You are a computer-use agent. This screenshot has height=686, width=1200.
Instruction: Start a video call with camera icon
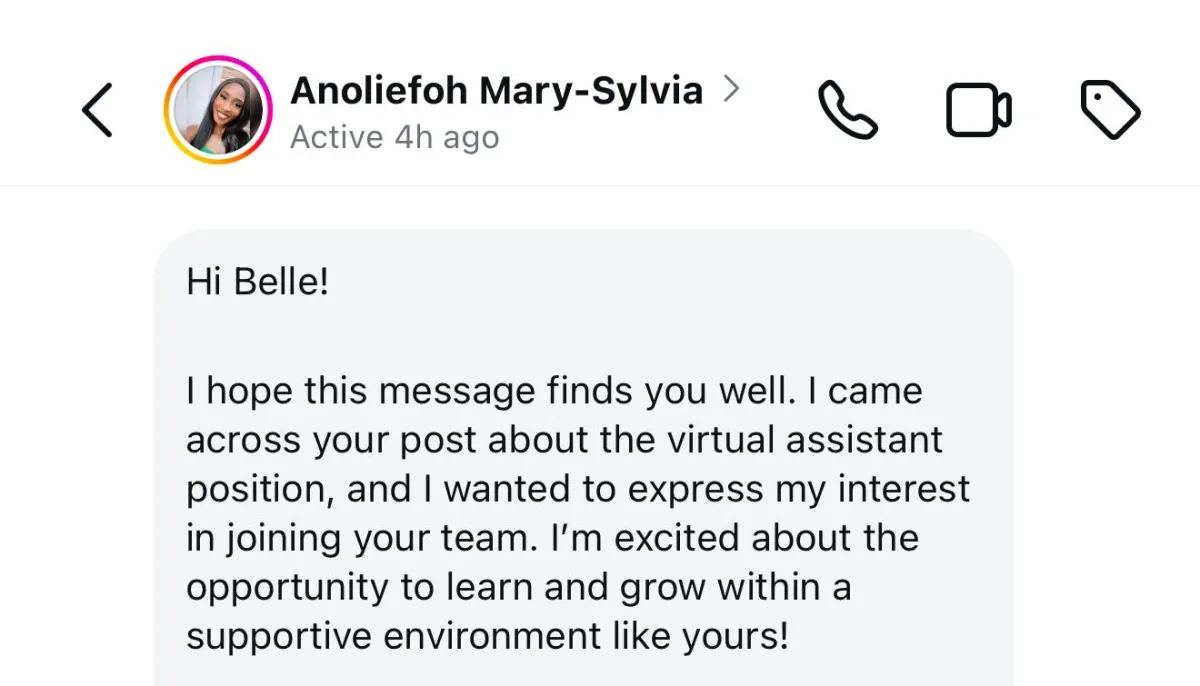[x=978, y=110]
